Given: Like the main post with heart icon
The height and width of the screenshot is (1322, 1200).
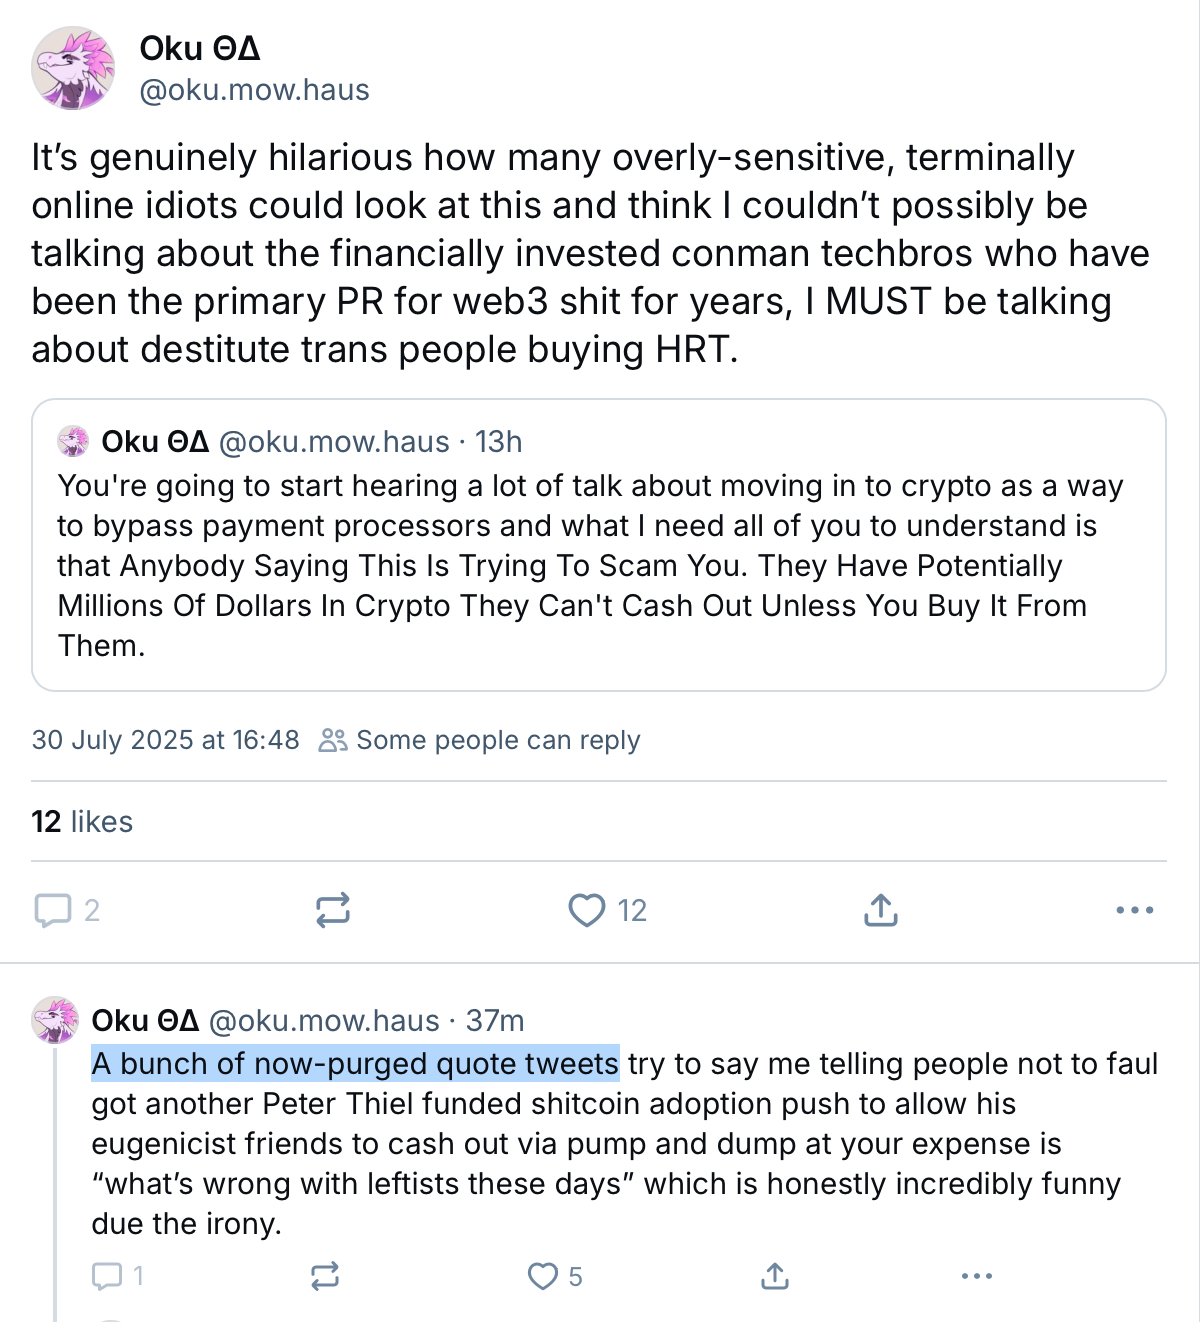Looking at the screenshot, I should pyautogui.click(x=587, y=910).
